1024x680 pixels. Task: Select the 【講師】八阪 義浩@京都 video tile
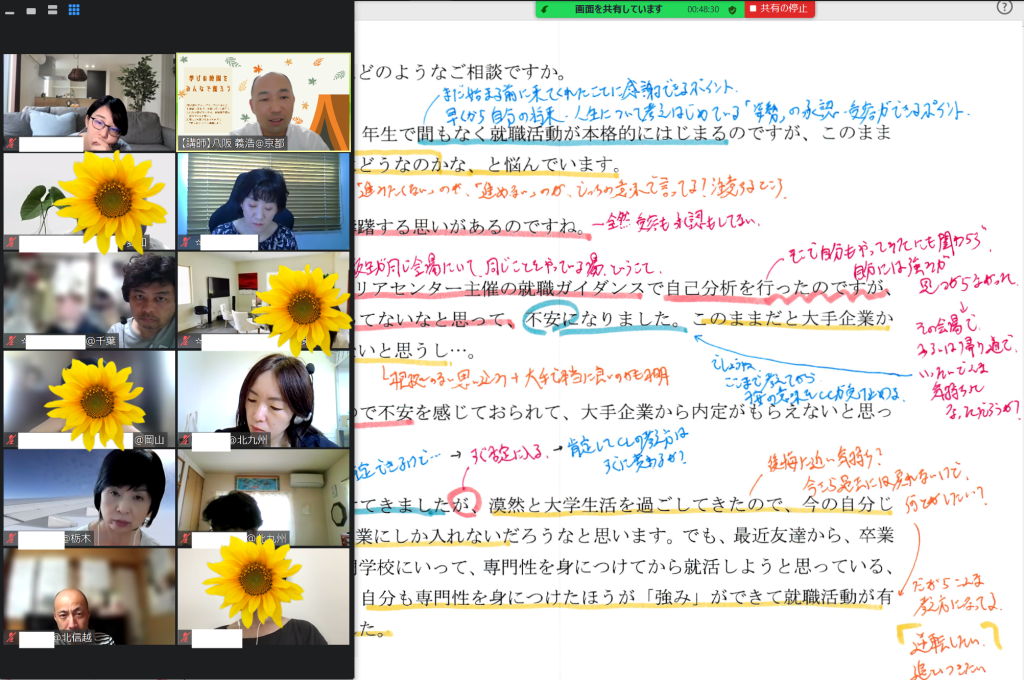click(264, 101)
